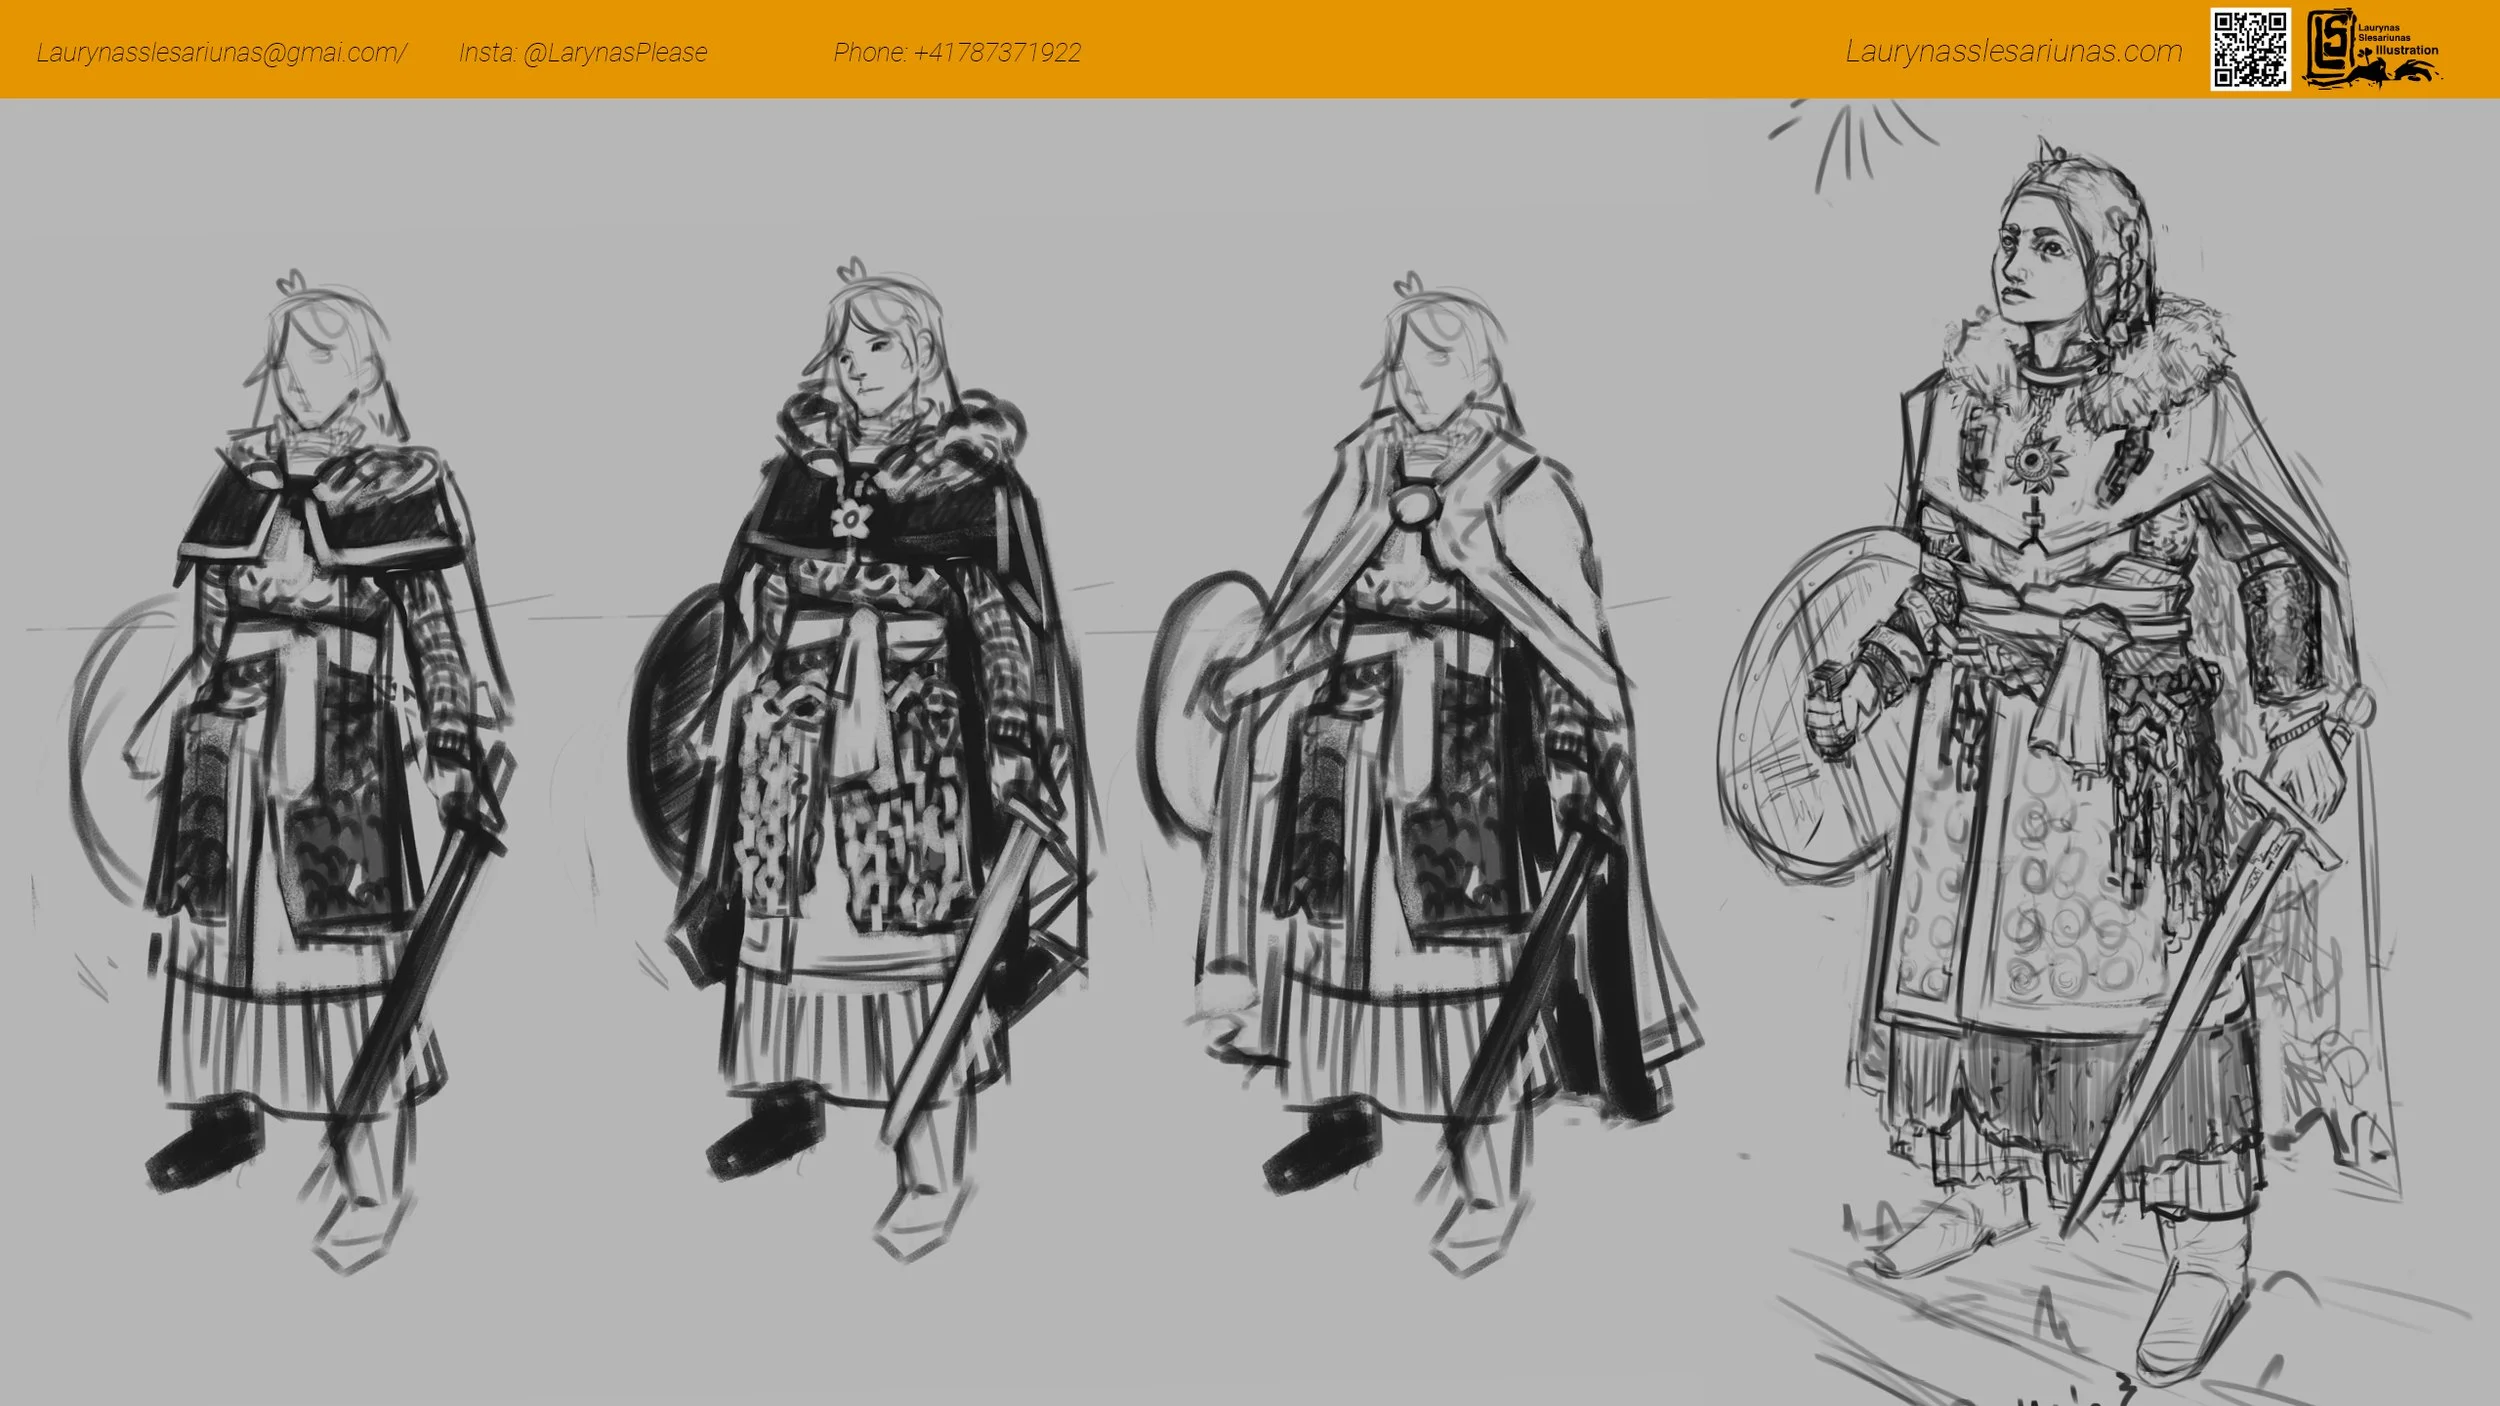
Task: Click the flower brooch on the second sketch
Action: pyautogui.click(x=851, y=519)
